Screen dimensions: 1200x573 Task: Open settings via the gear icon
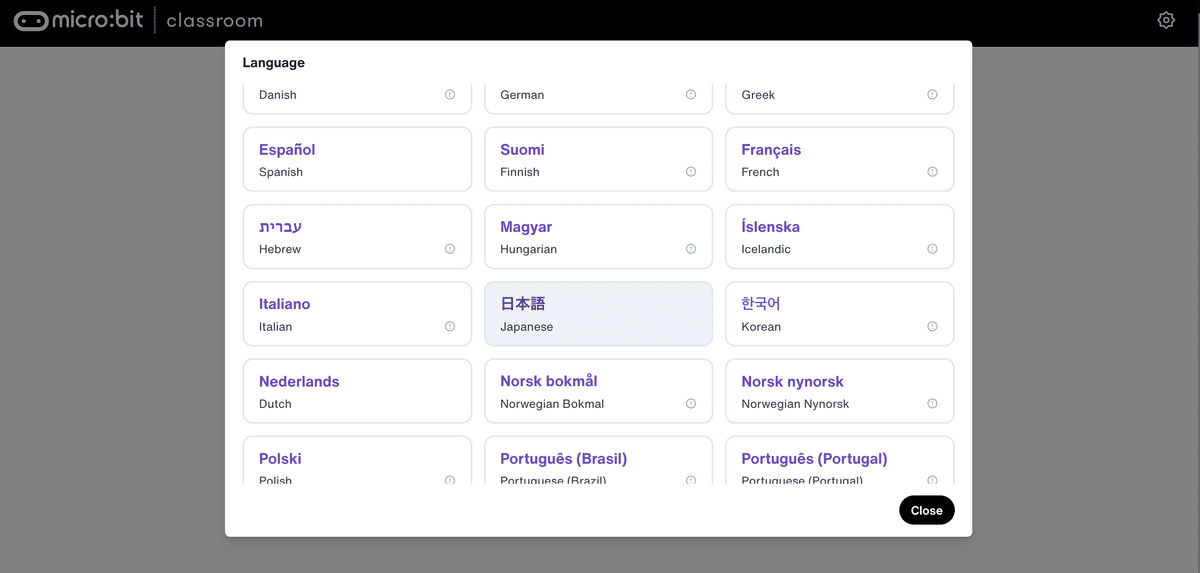(1166, 20)
